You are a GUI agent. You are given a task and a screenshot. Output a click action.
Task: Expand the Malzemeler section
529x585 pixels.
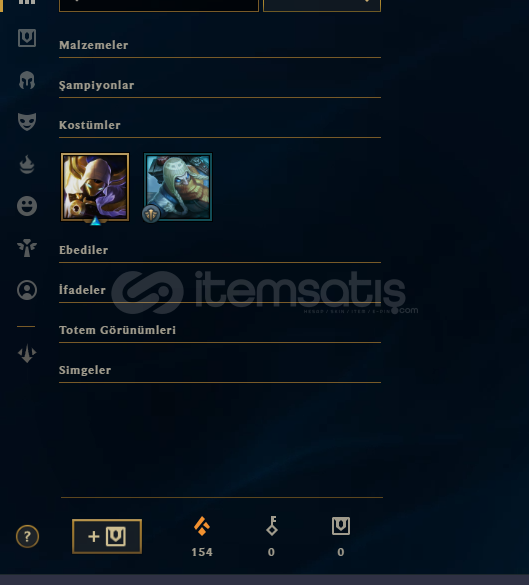[x=220, y=46]
